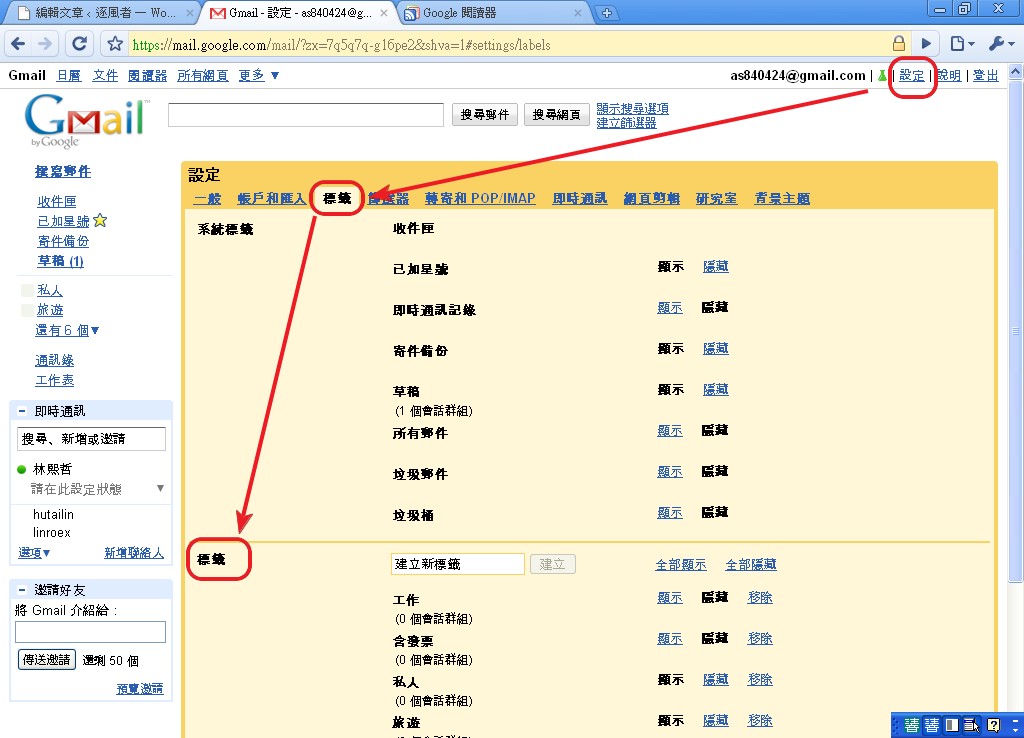Open the 背景主題 settings tab
1024x738 pixels.
tap(782, 199)
